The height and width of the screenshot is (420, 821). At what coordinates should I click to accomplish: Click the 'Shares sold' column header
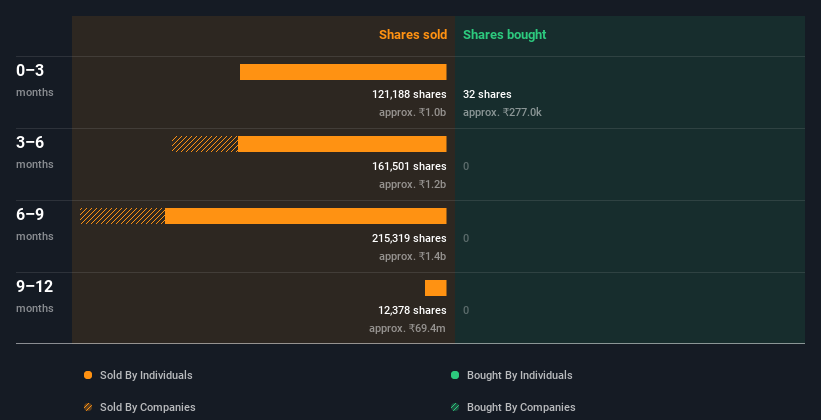pos(413,35)
